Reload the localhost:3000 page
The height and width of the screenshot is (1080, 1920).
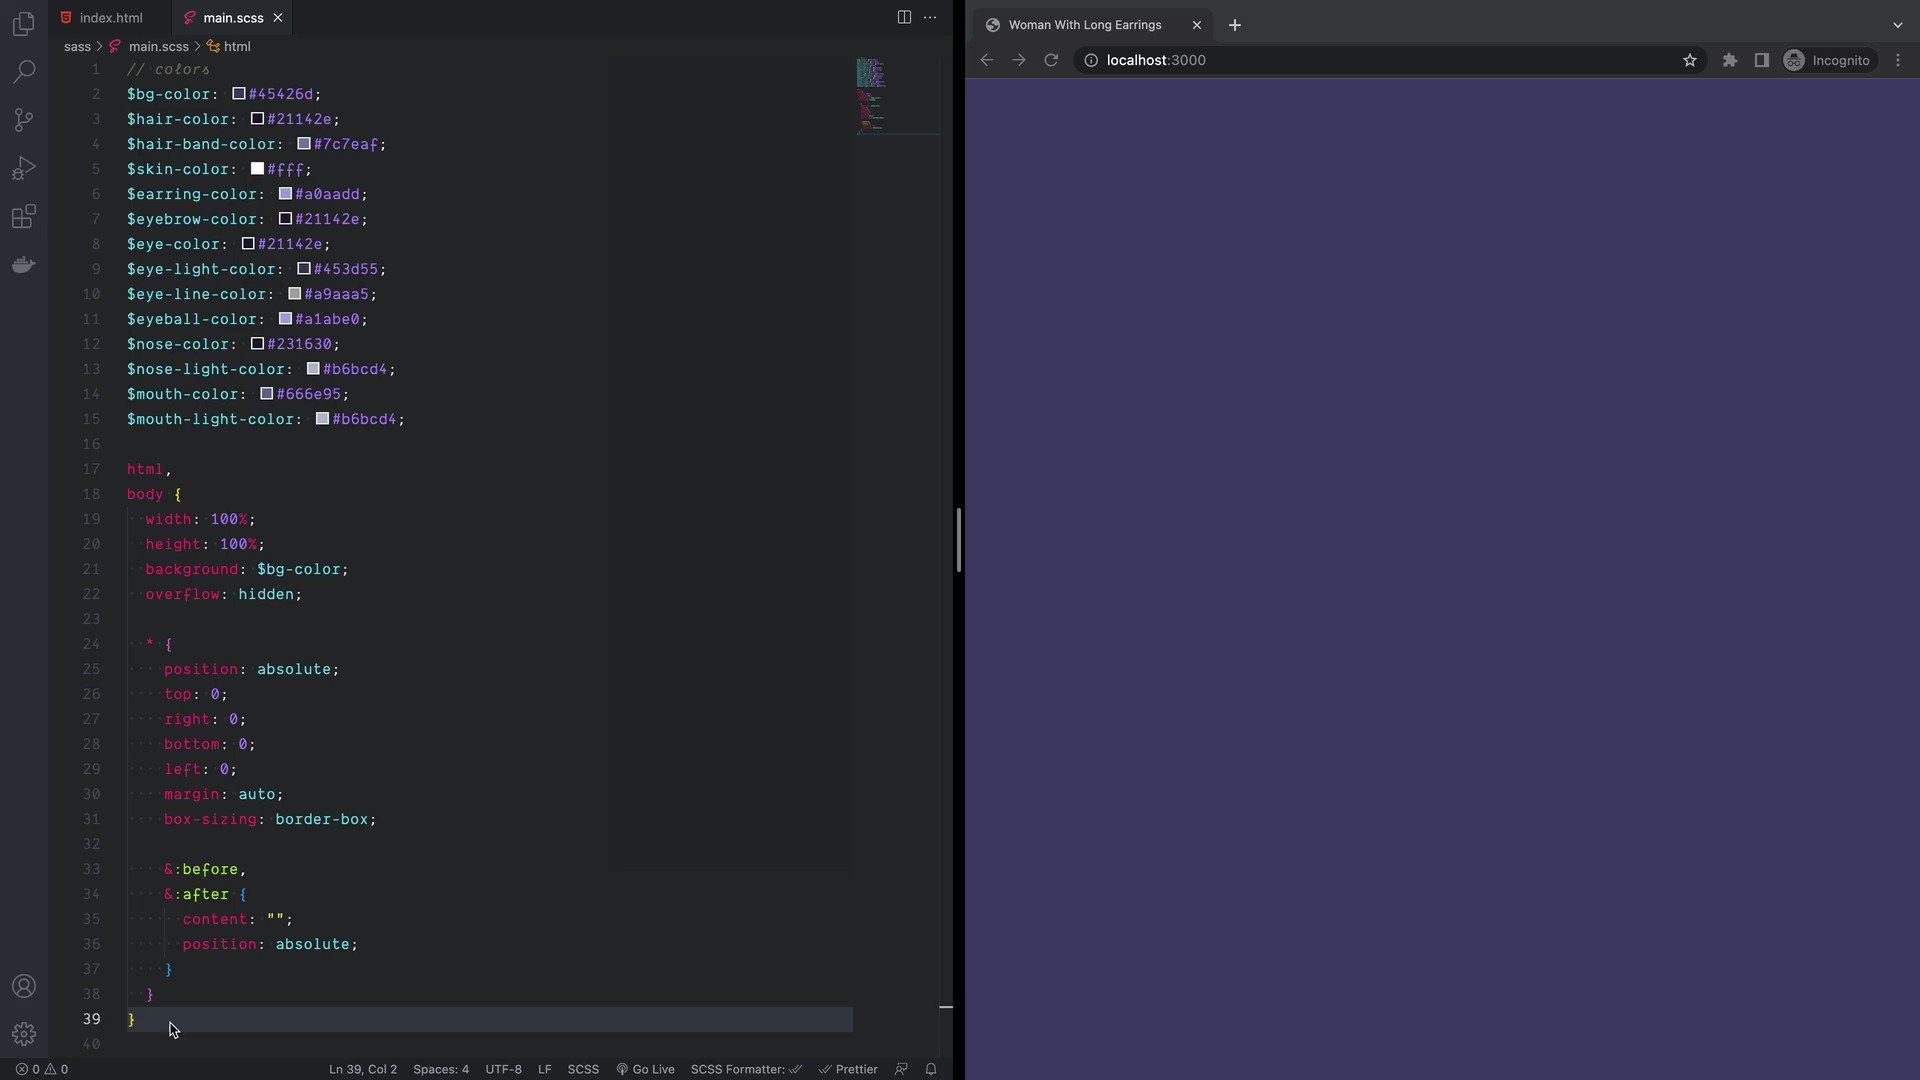[x=1051, y=60]
